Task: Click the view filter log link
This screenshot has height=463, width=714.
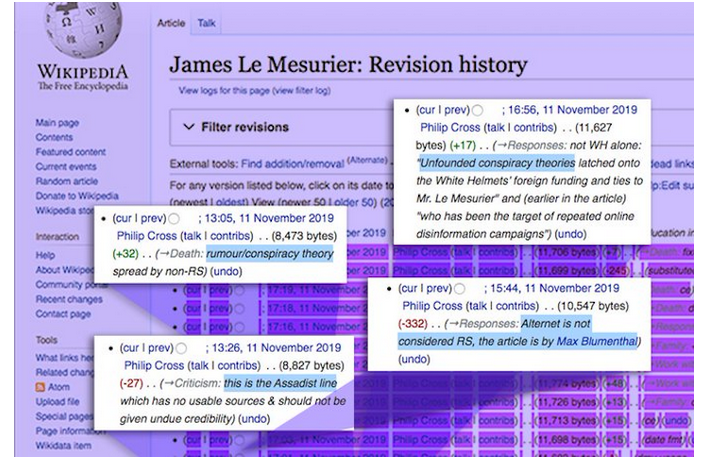Action: 301,90
